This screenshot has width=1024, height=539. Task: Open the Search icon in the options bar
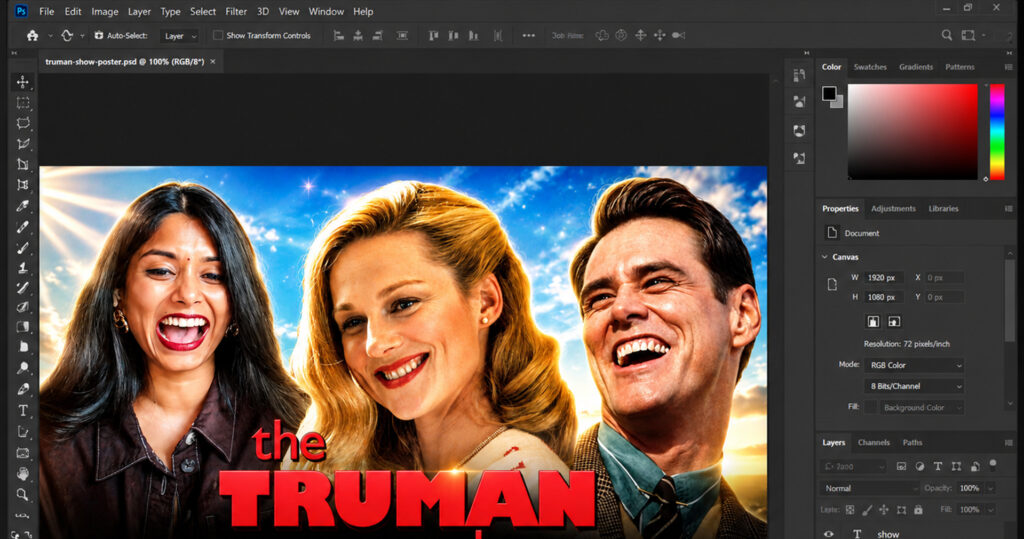[946, 35]
